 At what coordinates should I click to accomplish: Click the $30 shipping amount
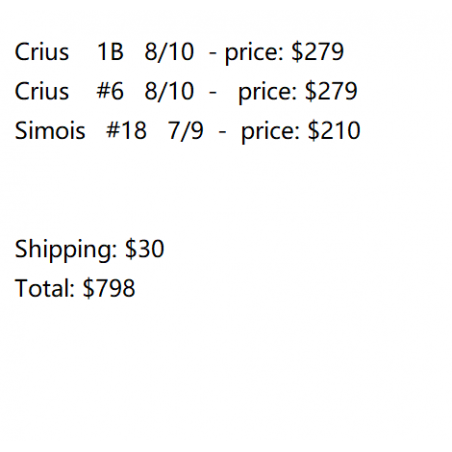coord(144,249)
